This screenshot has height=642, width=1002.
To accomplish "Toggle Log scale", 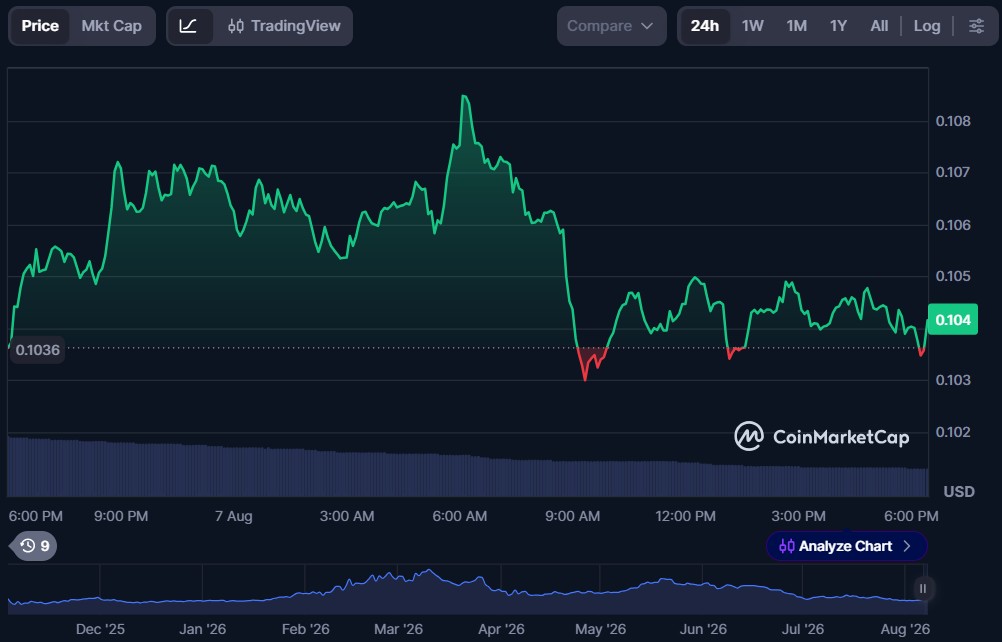I will 927,26.
